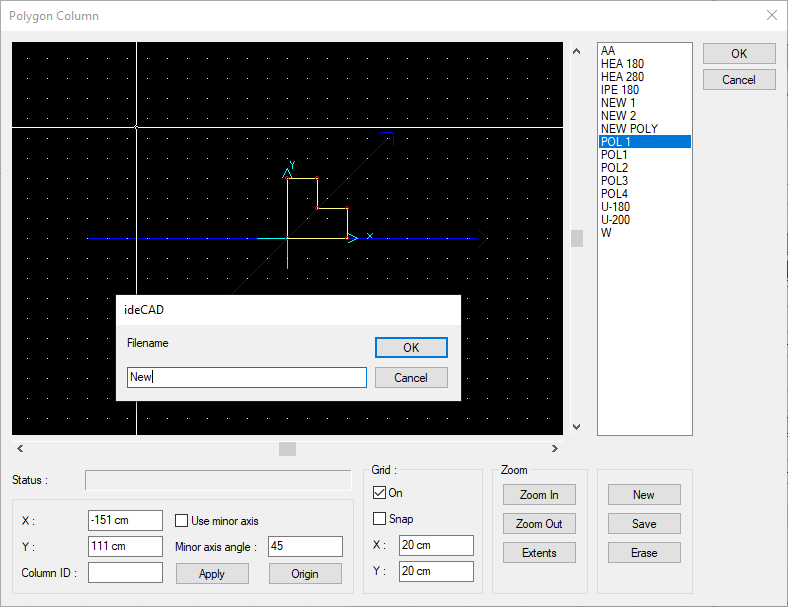Viewport: 788px width, 607px height.
Task: Cancel the ideCAD filename dialog
Action: 411,378
